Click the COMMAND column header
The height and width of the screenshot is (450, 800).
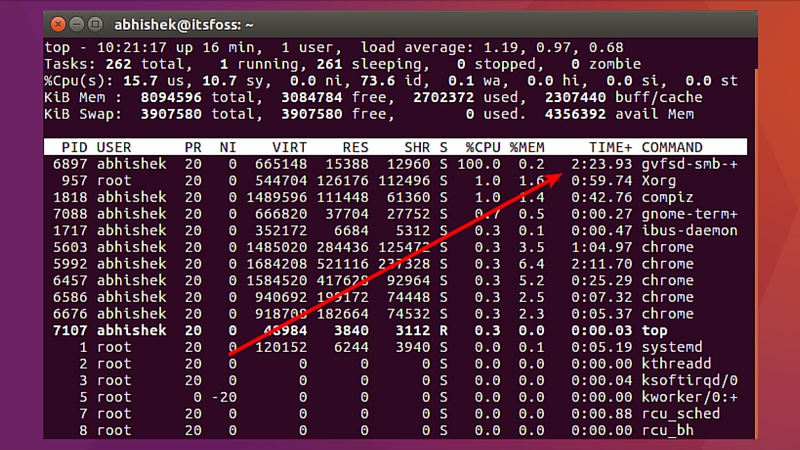coord(672,147)
